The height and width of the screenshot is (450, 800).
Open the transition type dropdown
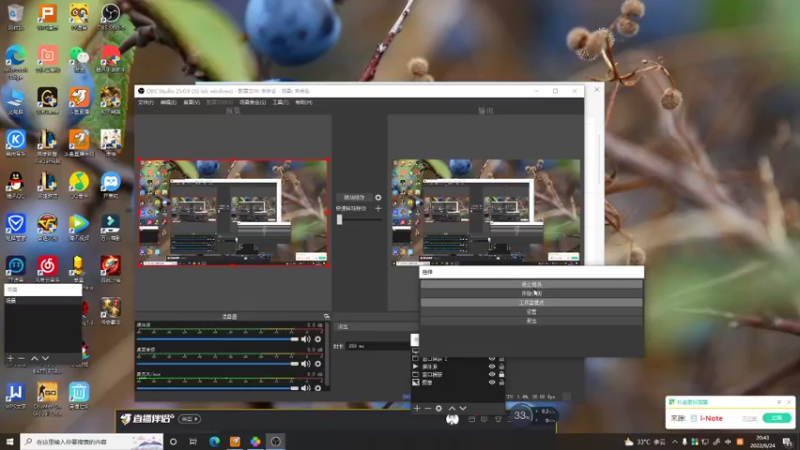(376, 327)
